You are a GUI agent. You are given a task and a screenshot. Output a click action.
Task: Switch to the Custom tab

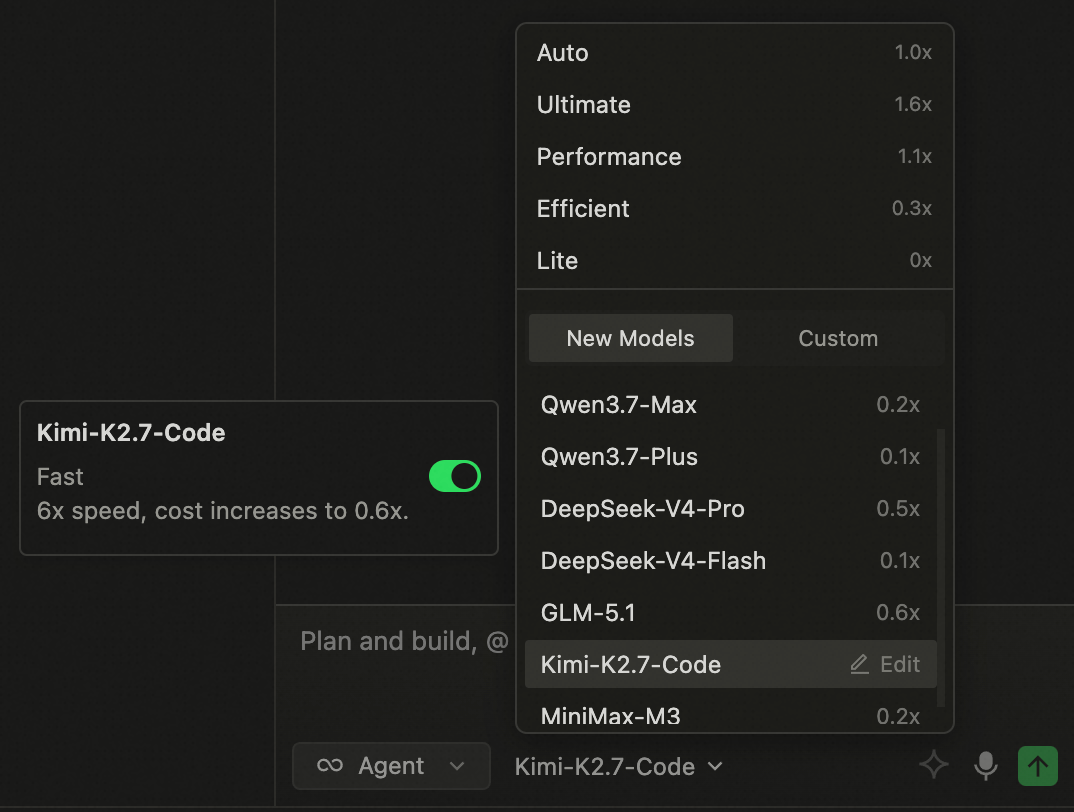[838, 339]
